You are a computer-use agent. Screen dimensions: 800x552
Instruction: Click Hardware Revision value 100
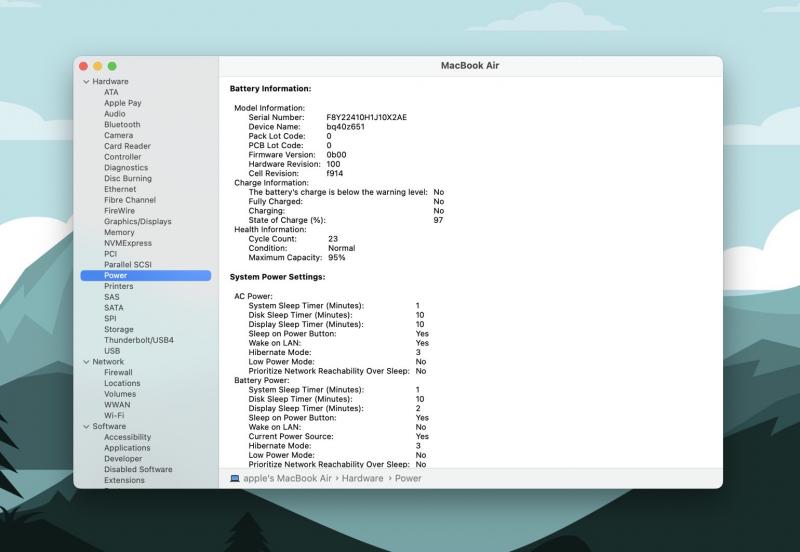(333, 164)
